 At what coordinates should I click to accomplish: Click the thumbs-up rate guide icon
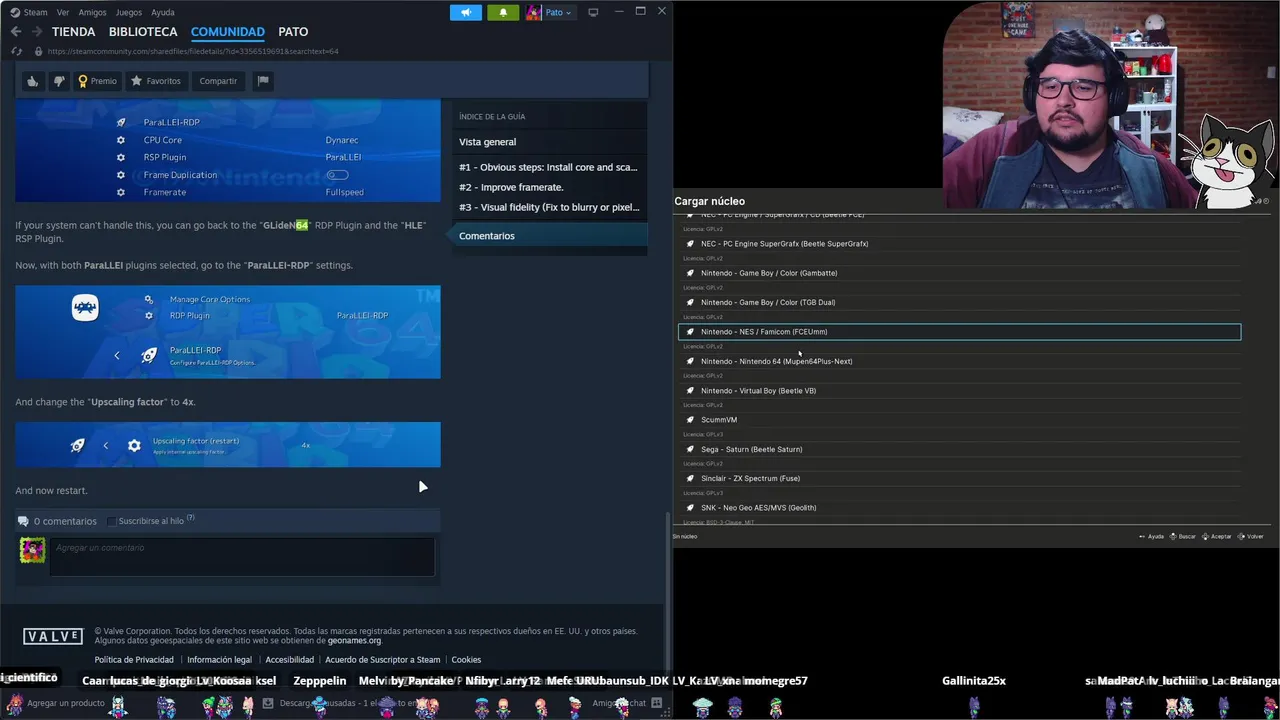pyautogui.click(x=33, y=81)
